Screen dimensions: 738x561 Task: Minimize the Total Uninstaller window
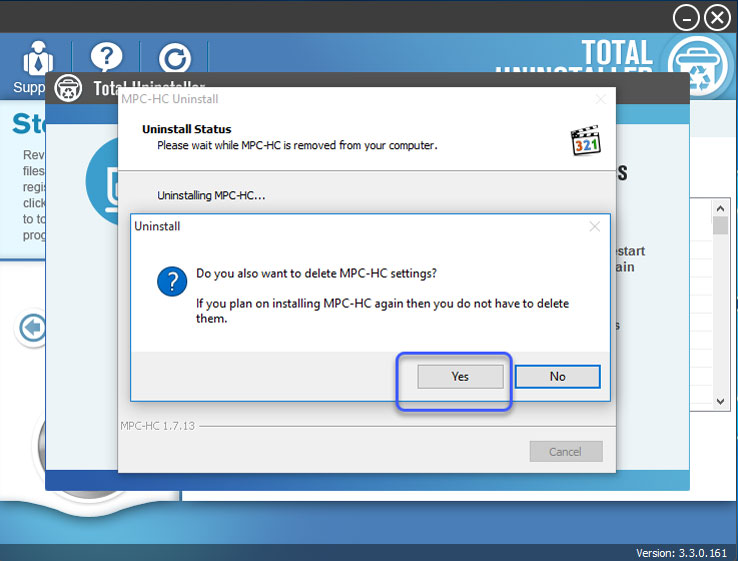point(686,18)
